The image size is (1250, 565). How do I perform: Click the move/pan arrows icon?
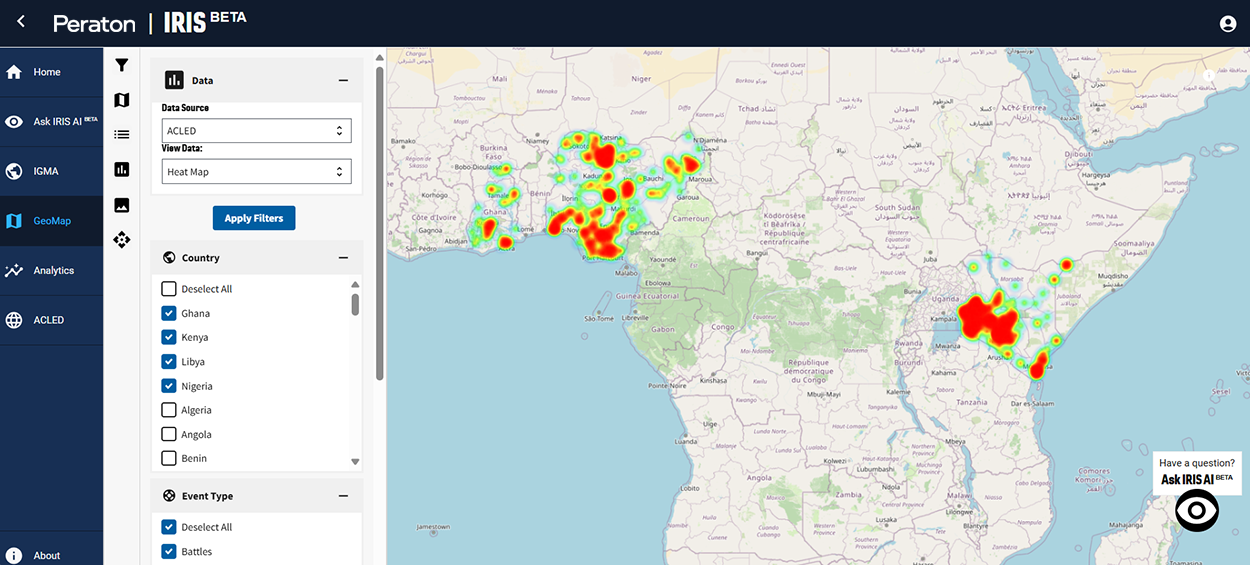click(122, 240)
